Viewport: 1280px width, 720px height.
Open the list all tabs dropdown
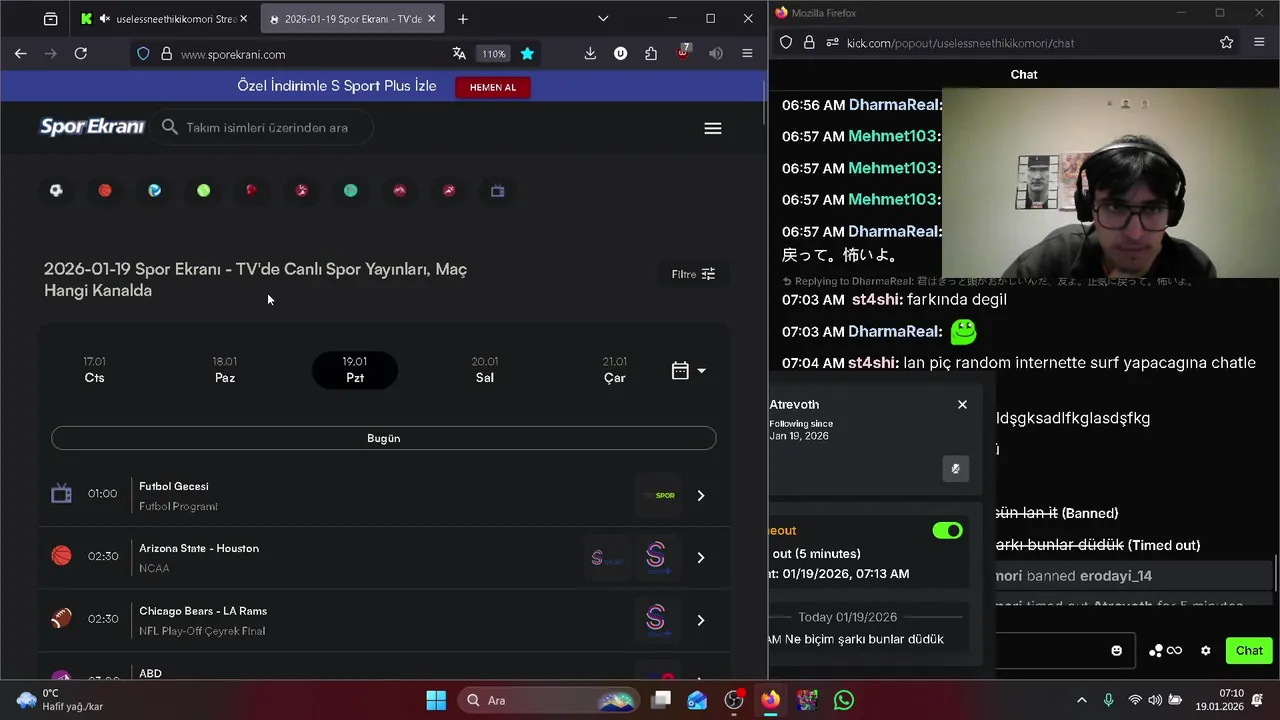[x=603, y=19]
